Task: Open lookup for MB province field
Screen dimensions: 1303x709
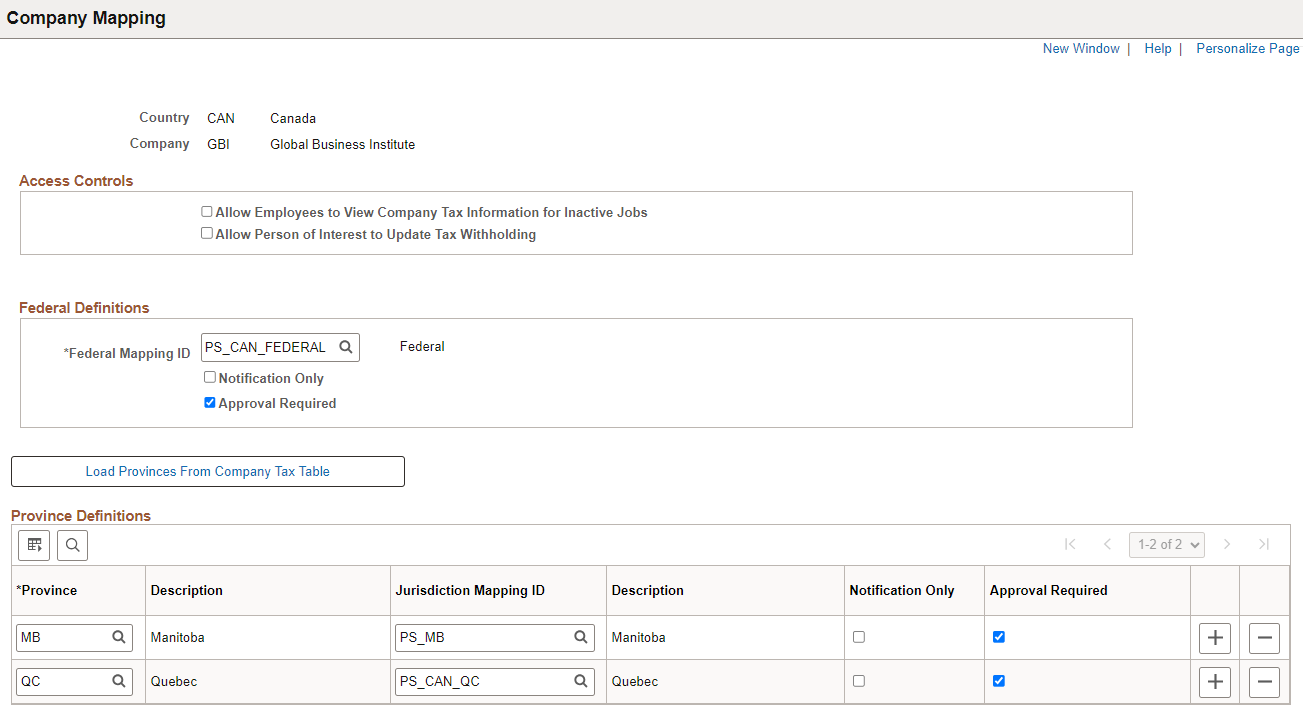Action: click(118, 637)
